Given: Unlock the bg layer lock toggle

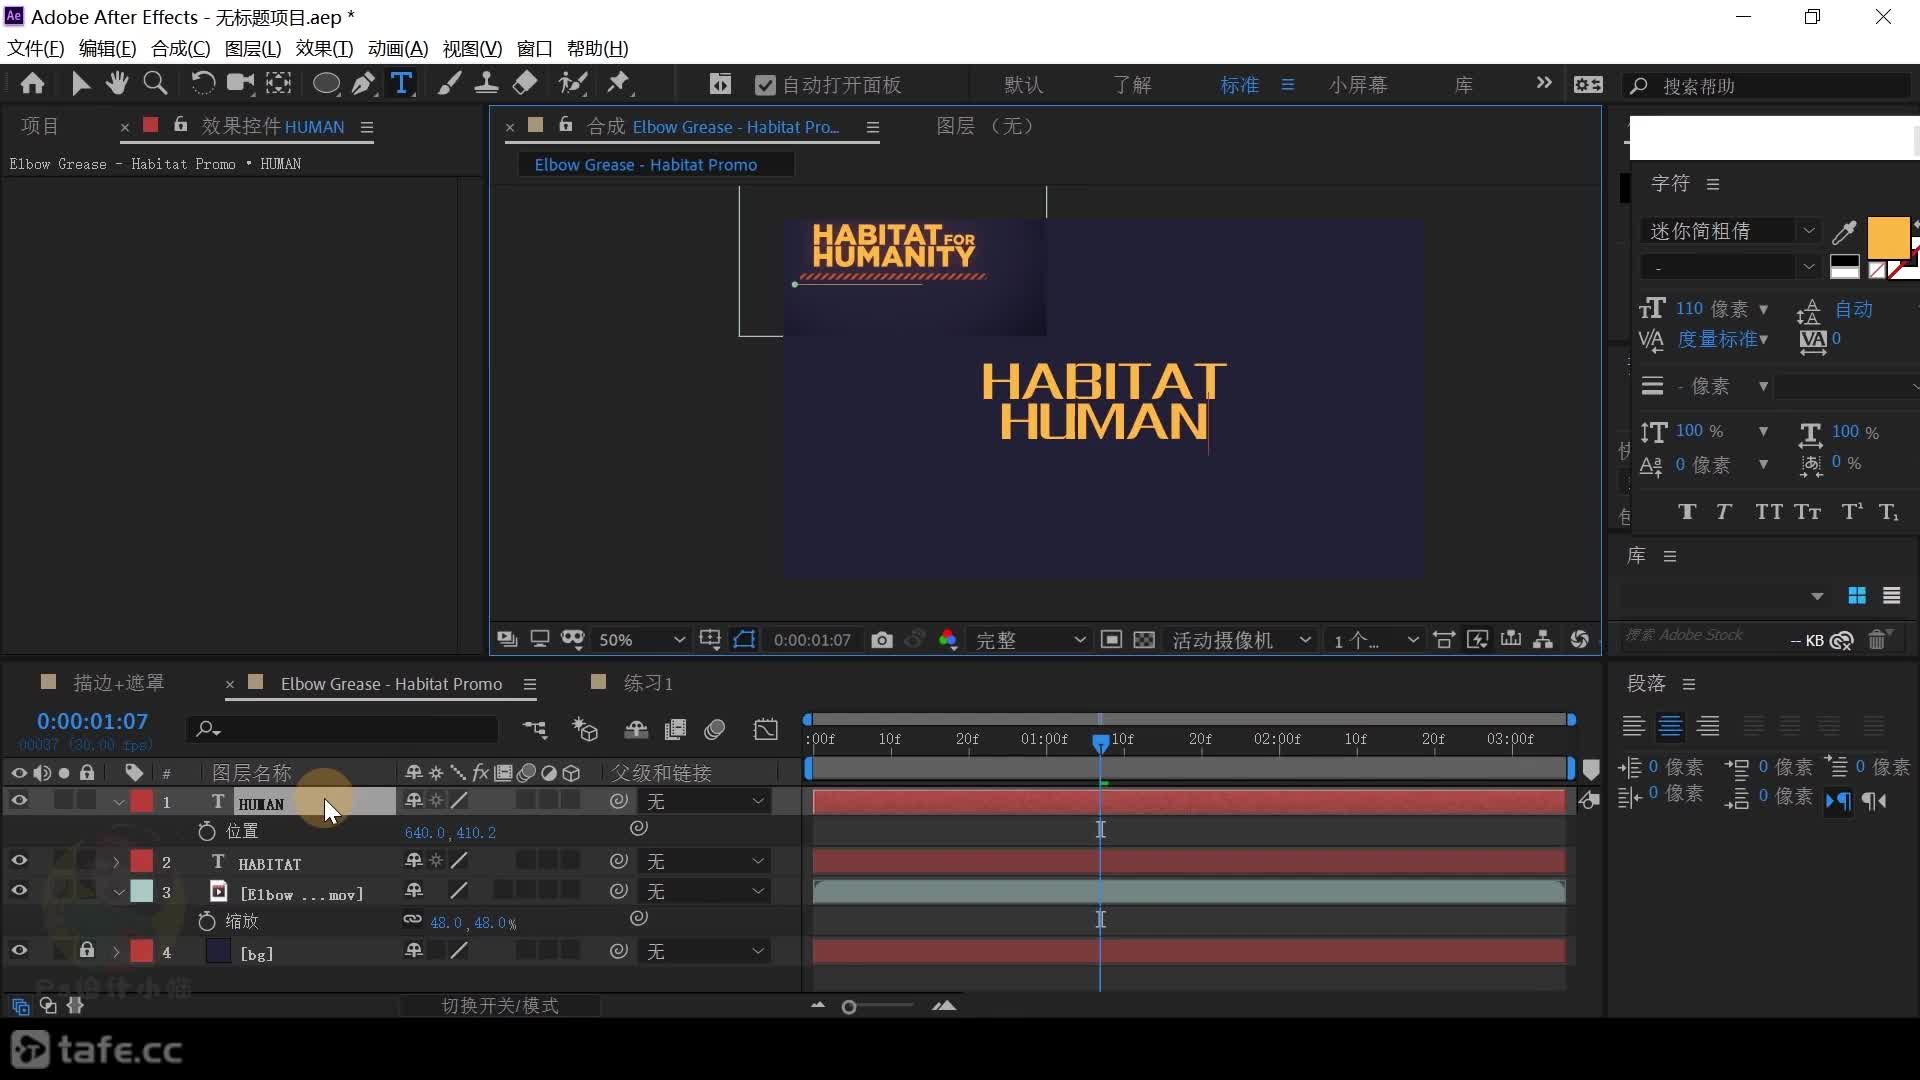Looking at the screenshot, I should [x=87, y=950].
